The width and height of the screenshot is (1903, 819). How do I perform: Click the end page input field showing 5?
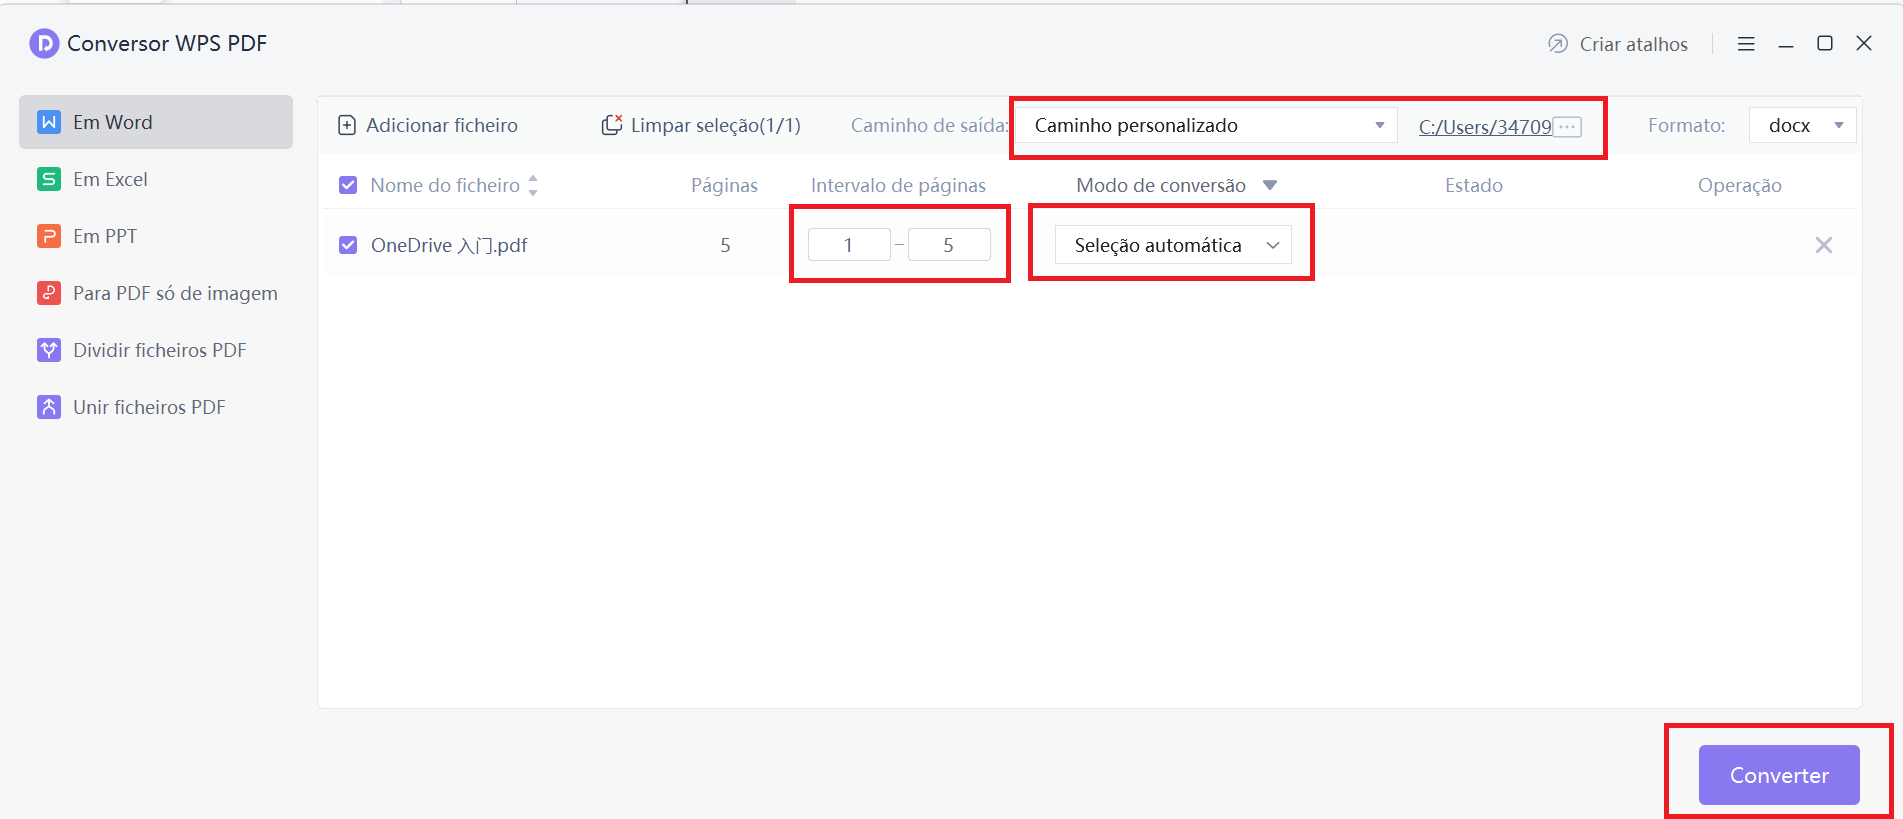(x=949, y=245)
